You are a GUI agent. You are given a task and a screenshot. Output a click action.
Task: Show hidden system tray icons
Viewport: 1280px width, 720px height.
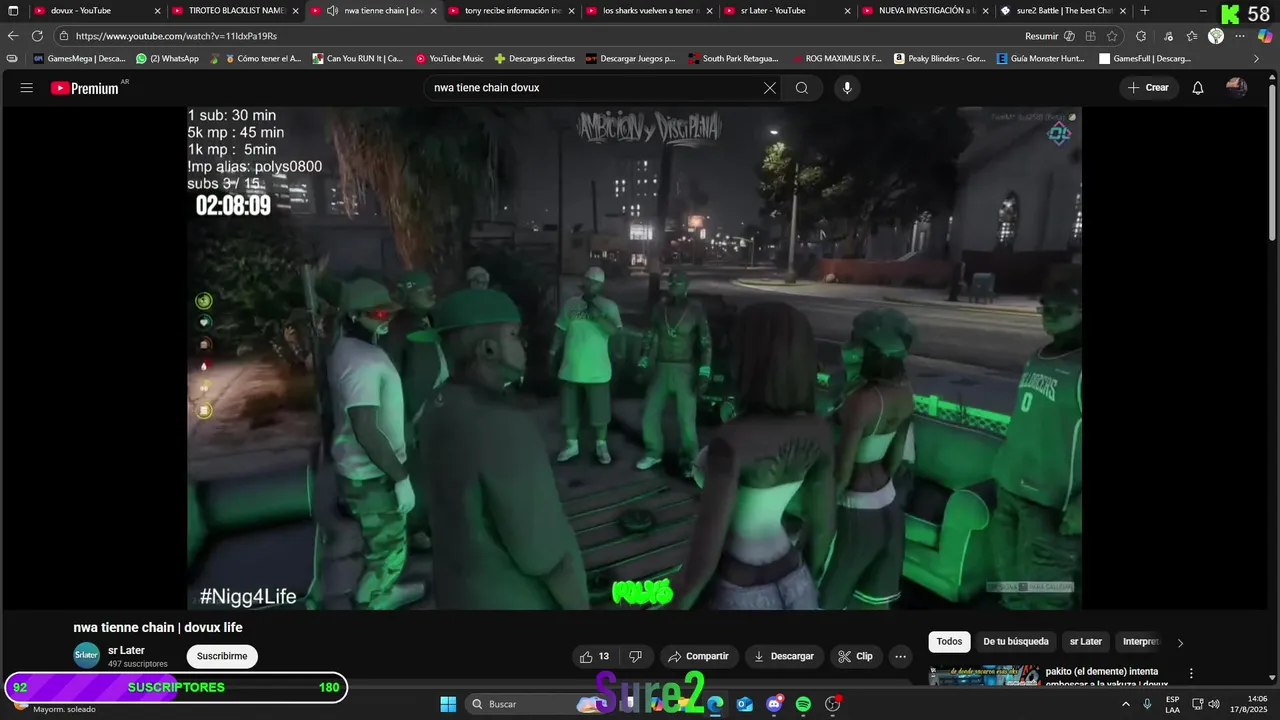pyautogui.click(x=1126, y=704)
